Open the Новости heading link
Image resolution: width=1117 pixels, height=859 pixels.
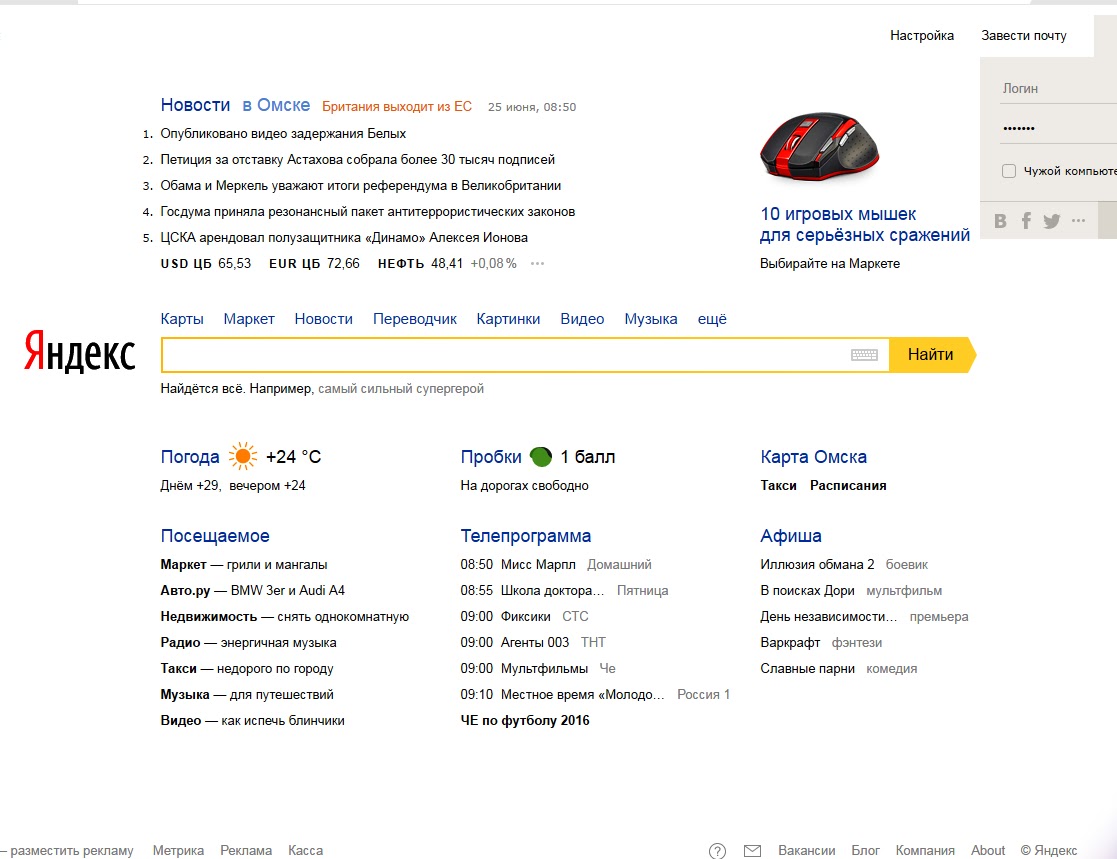coord(195,105)
